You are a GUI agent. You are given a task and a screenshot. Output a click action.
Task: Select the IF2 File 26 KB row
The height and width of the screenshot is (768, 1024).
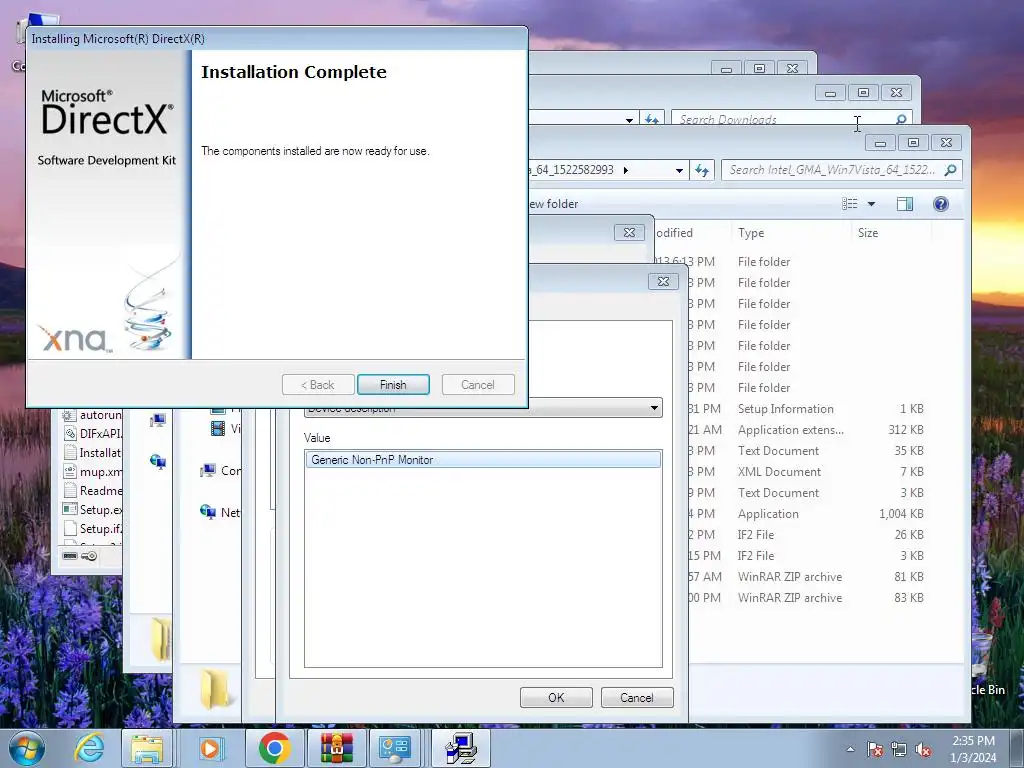point(808,535)
